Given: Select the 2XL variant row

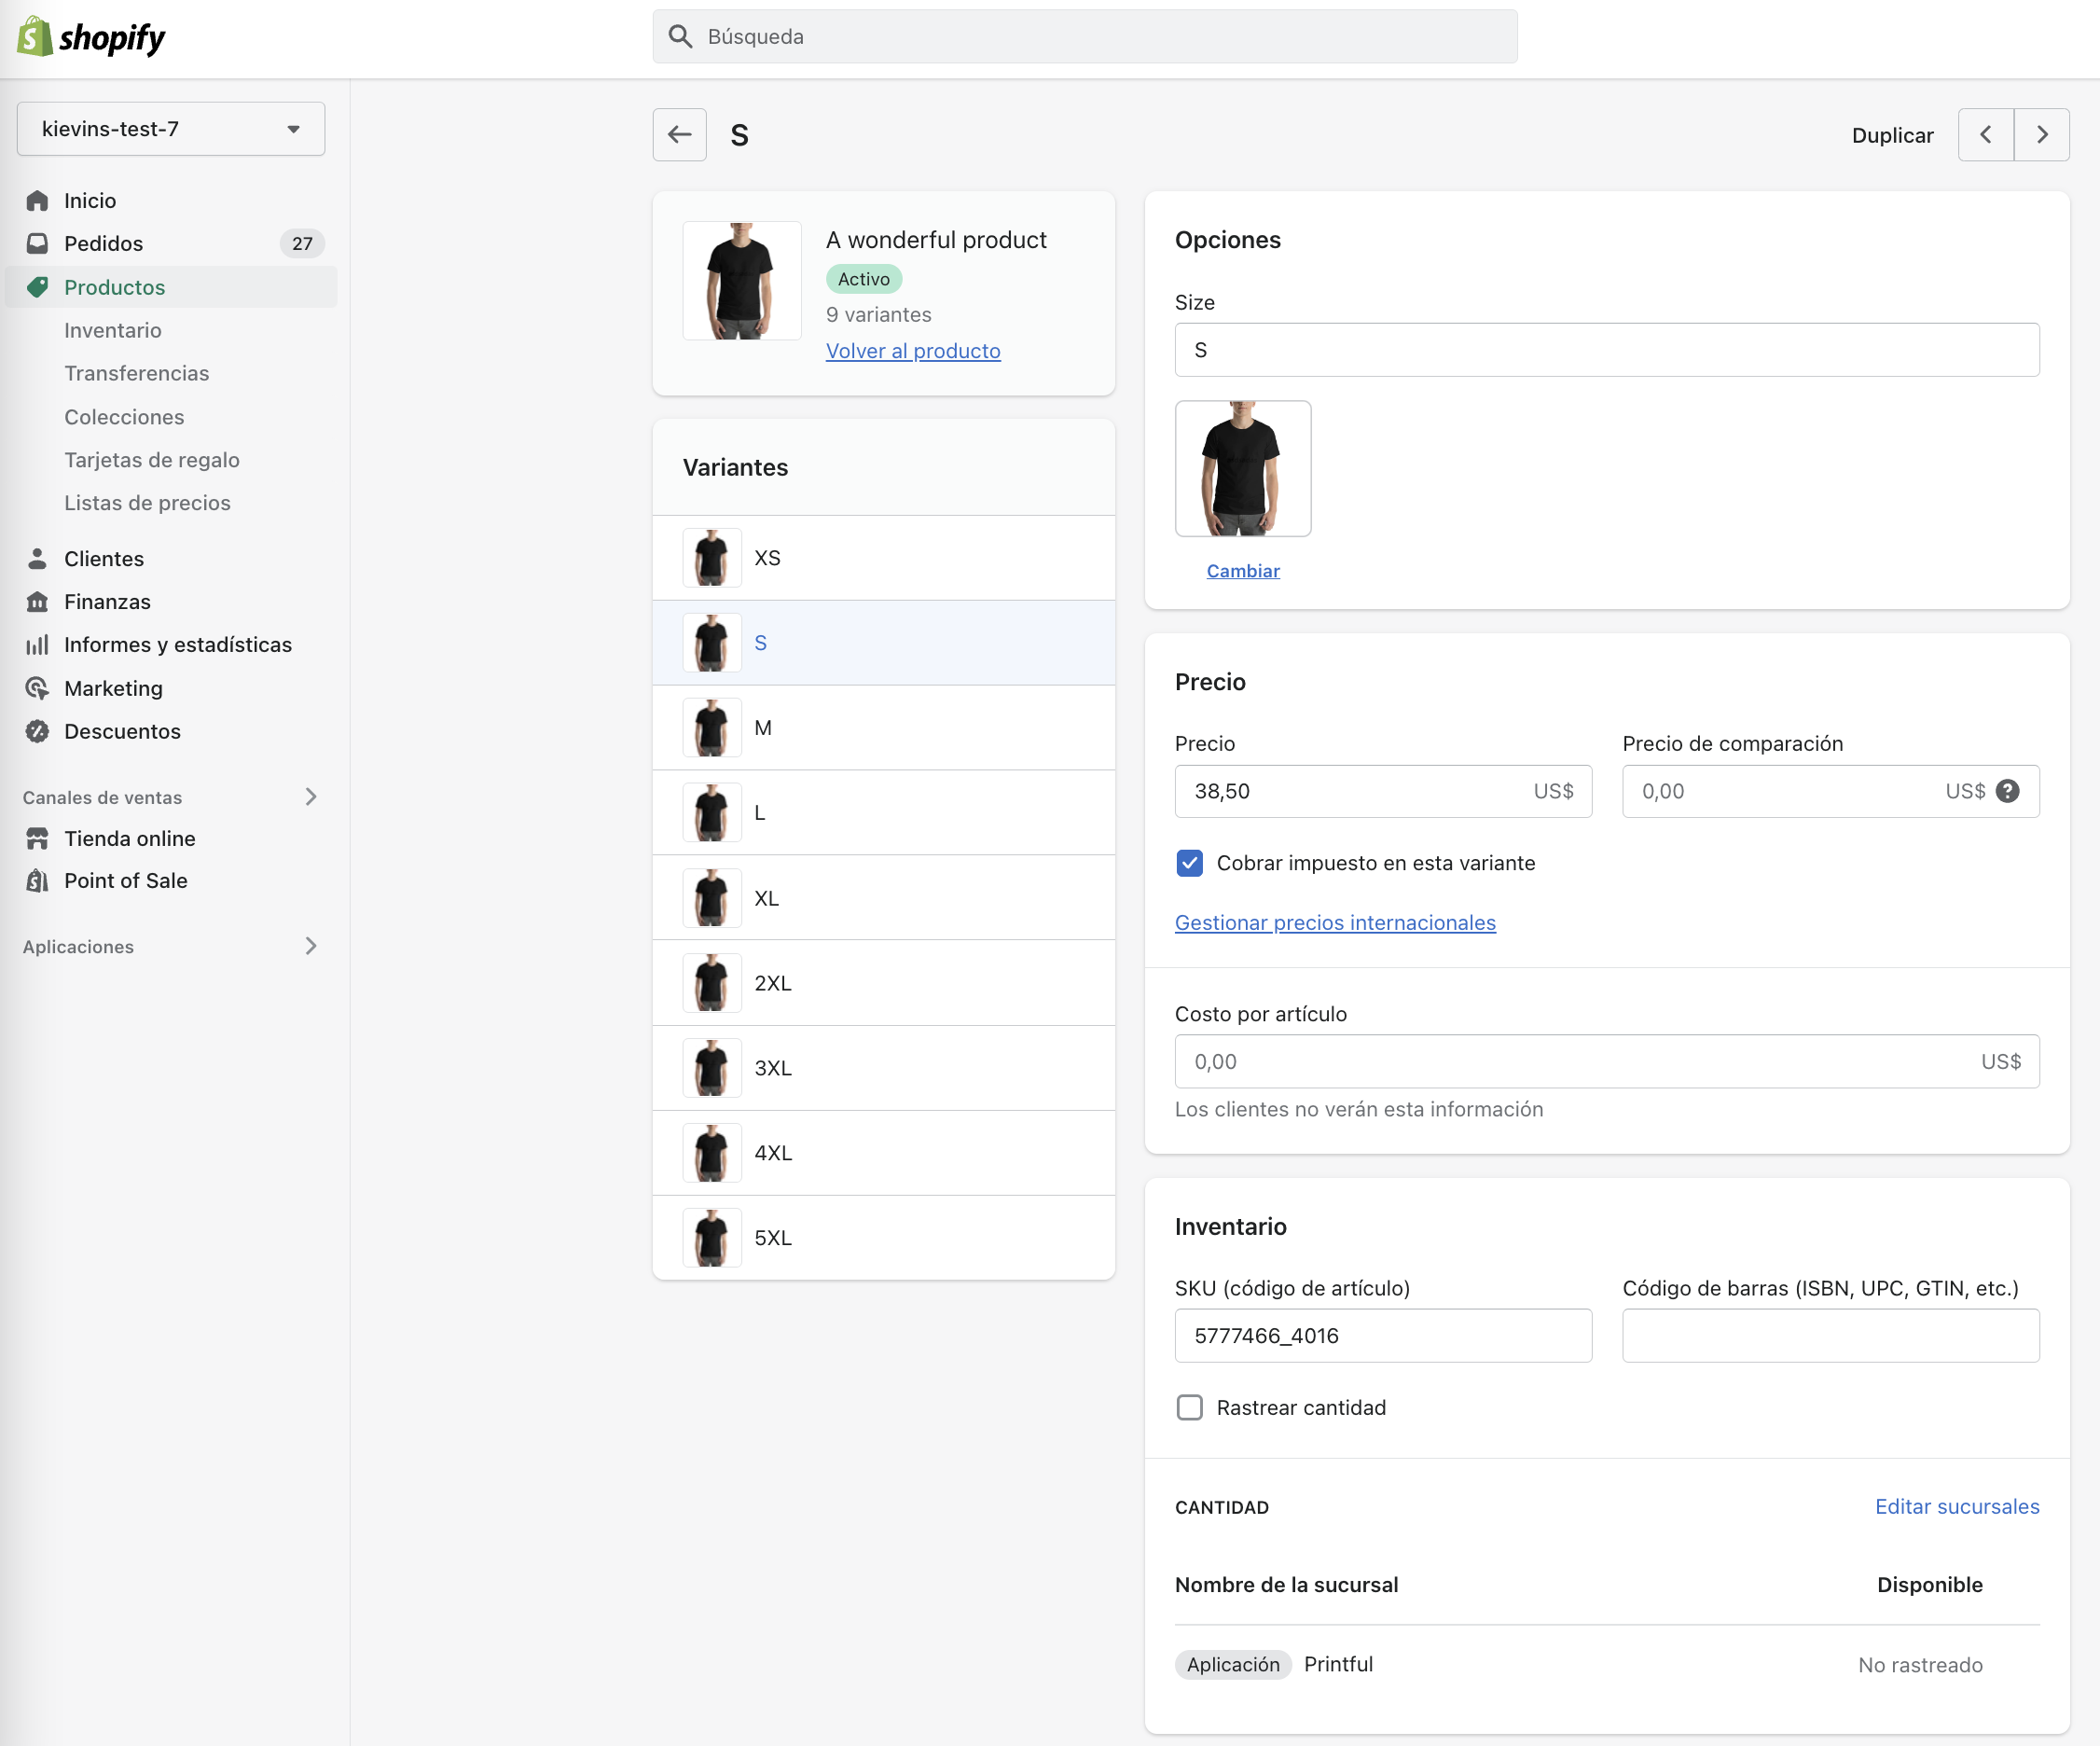Looking at the screenshot, I should 884,983.
